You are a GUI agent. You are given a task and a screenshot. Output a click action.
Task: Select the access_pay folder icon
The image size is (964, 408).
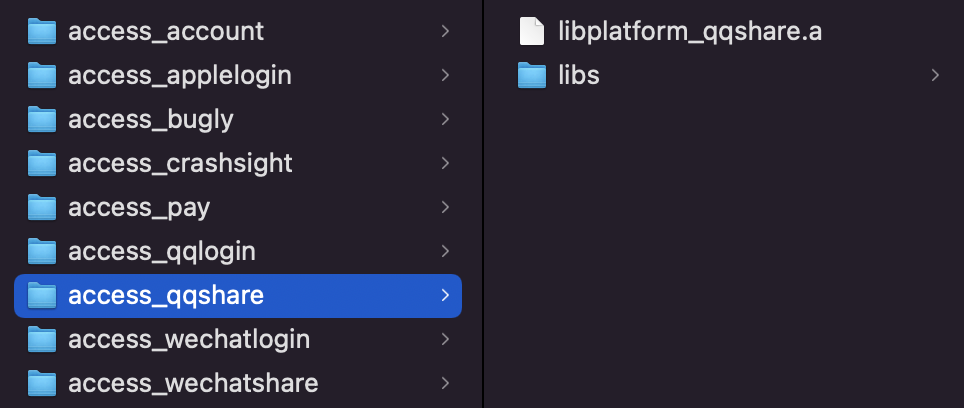[42, 208]
